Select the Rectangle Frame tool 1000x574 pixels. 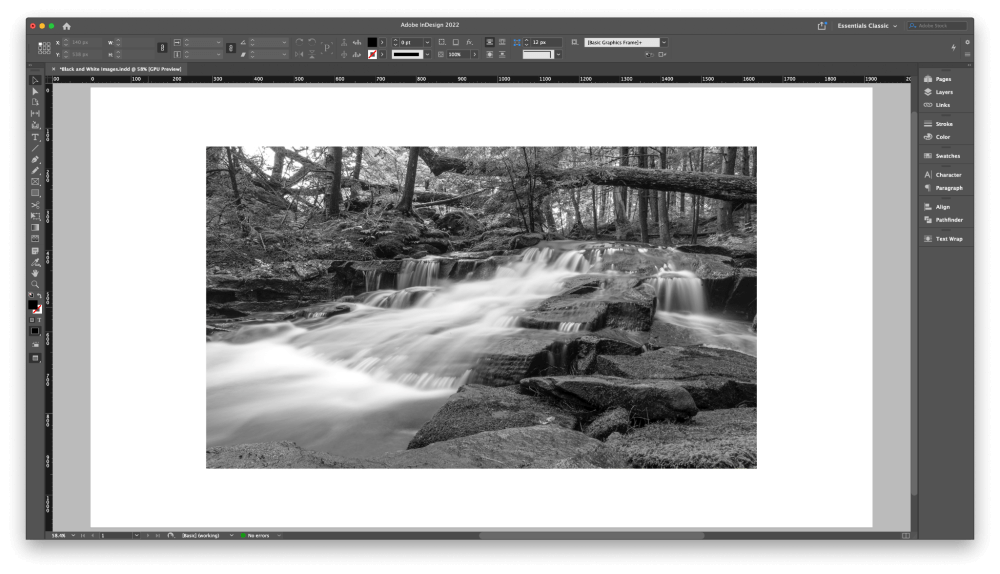pos(35,182)
